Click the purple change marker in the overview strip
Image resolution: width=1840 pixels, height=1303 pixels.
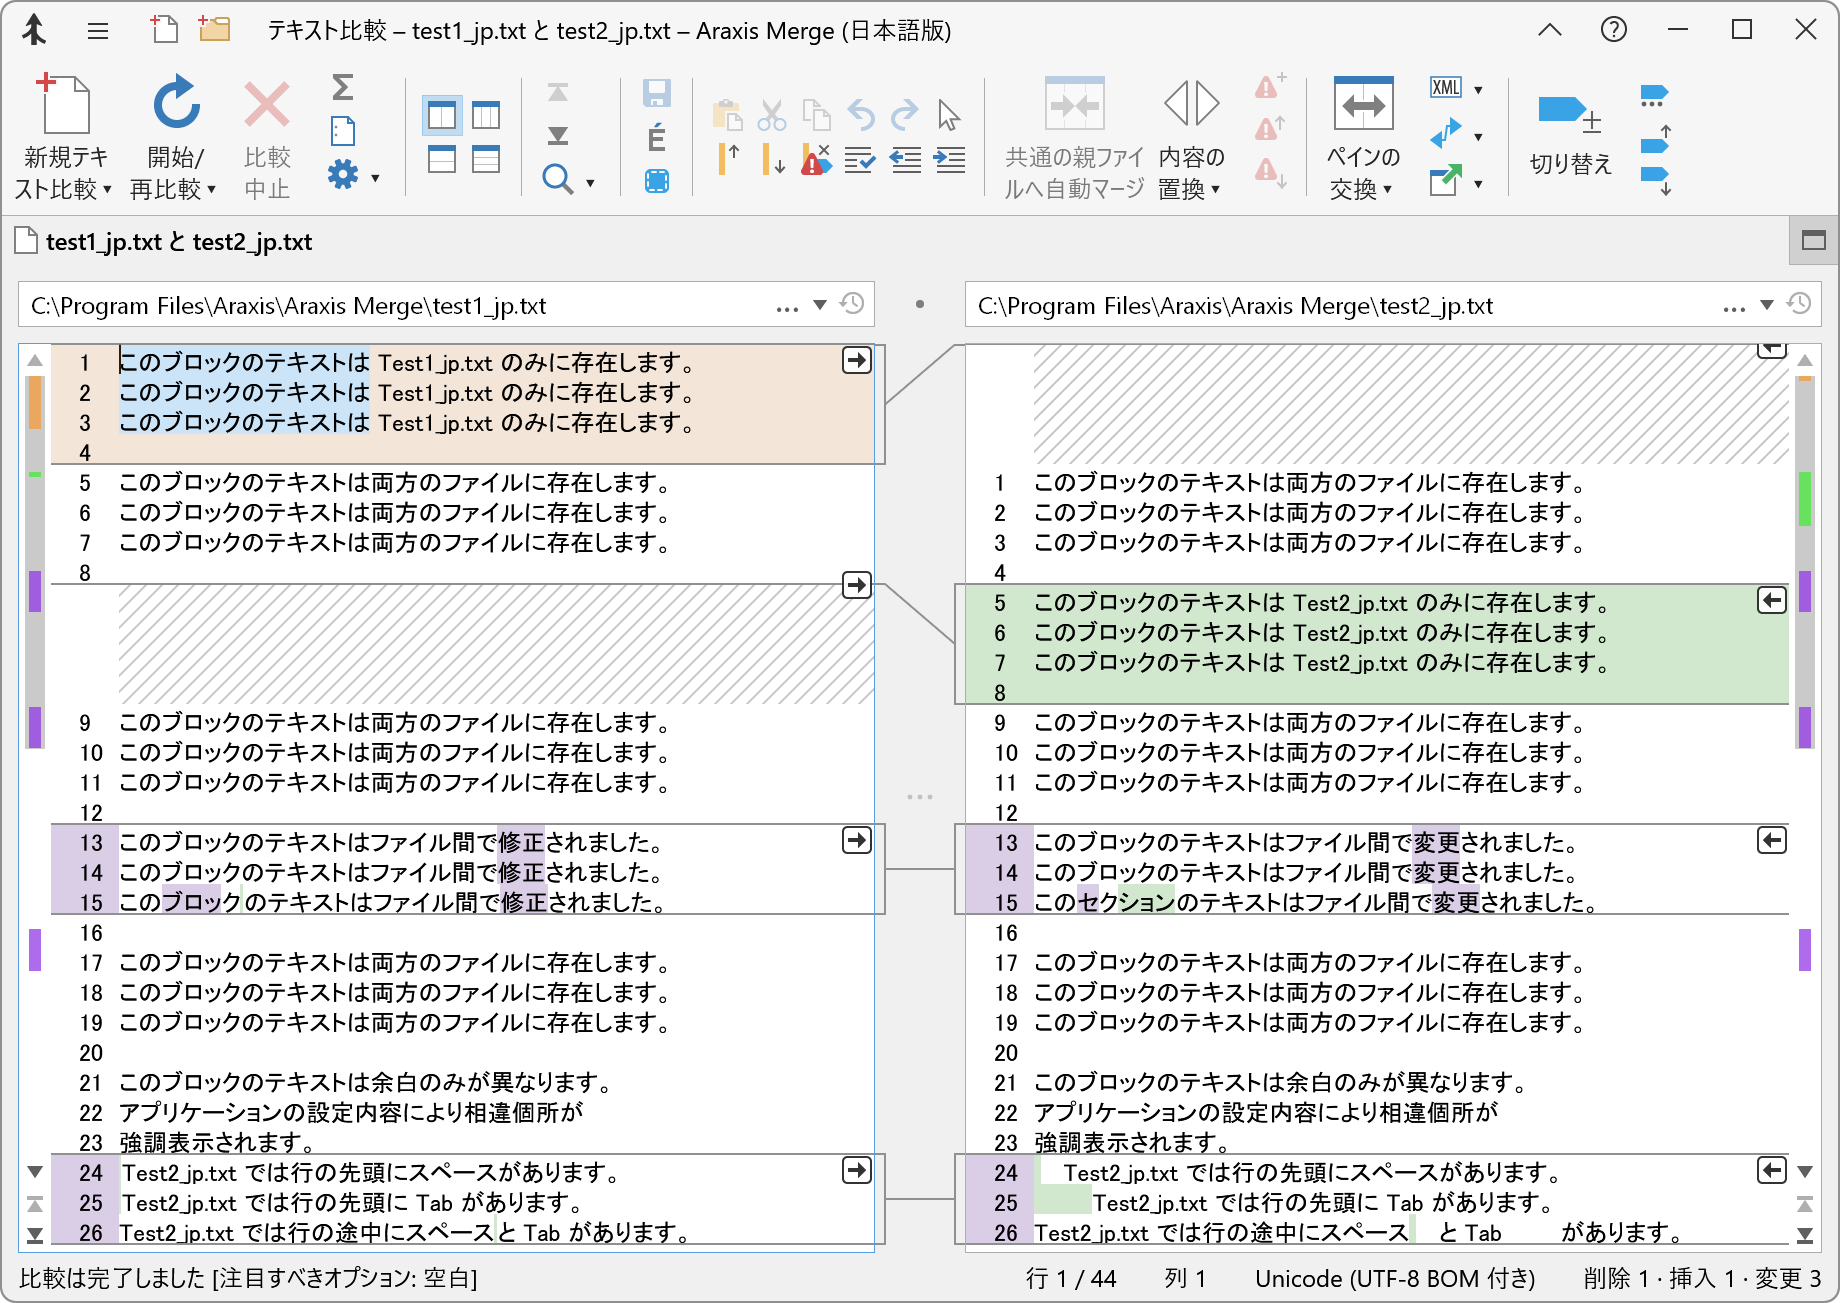(37, 590)
